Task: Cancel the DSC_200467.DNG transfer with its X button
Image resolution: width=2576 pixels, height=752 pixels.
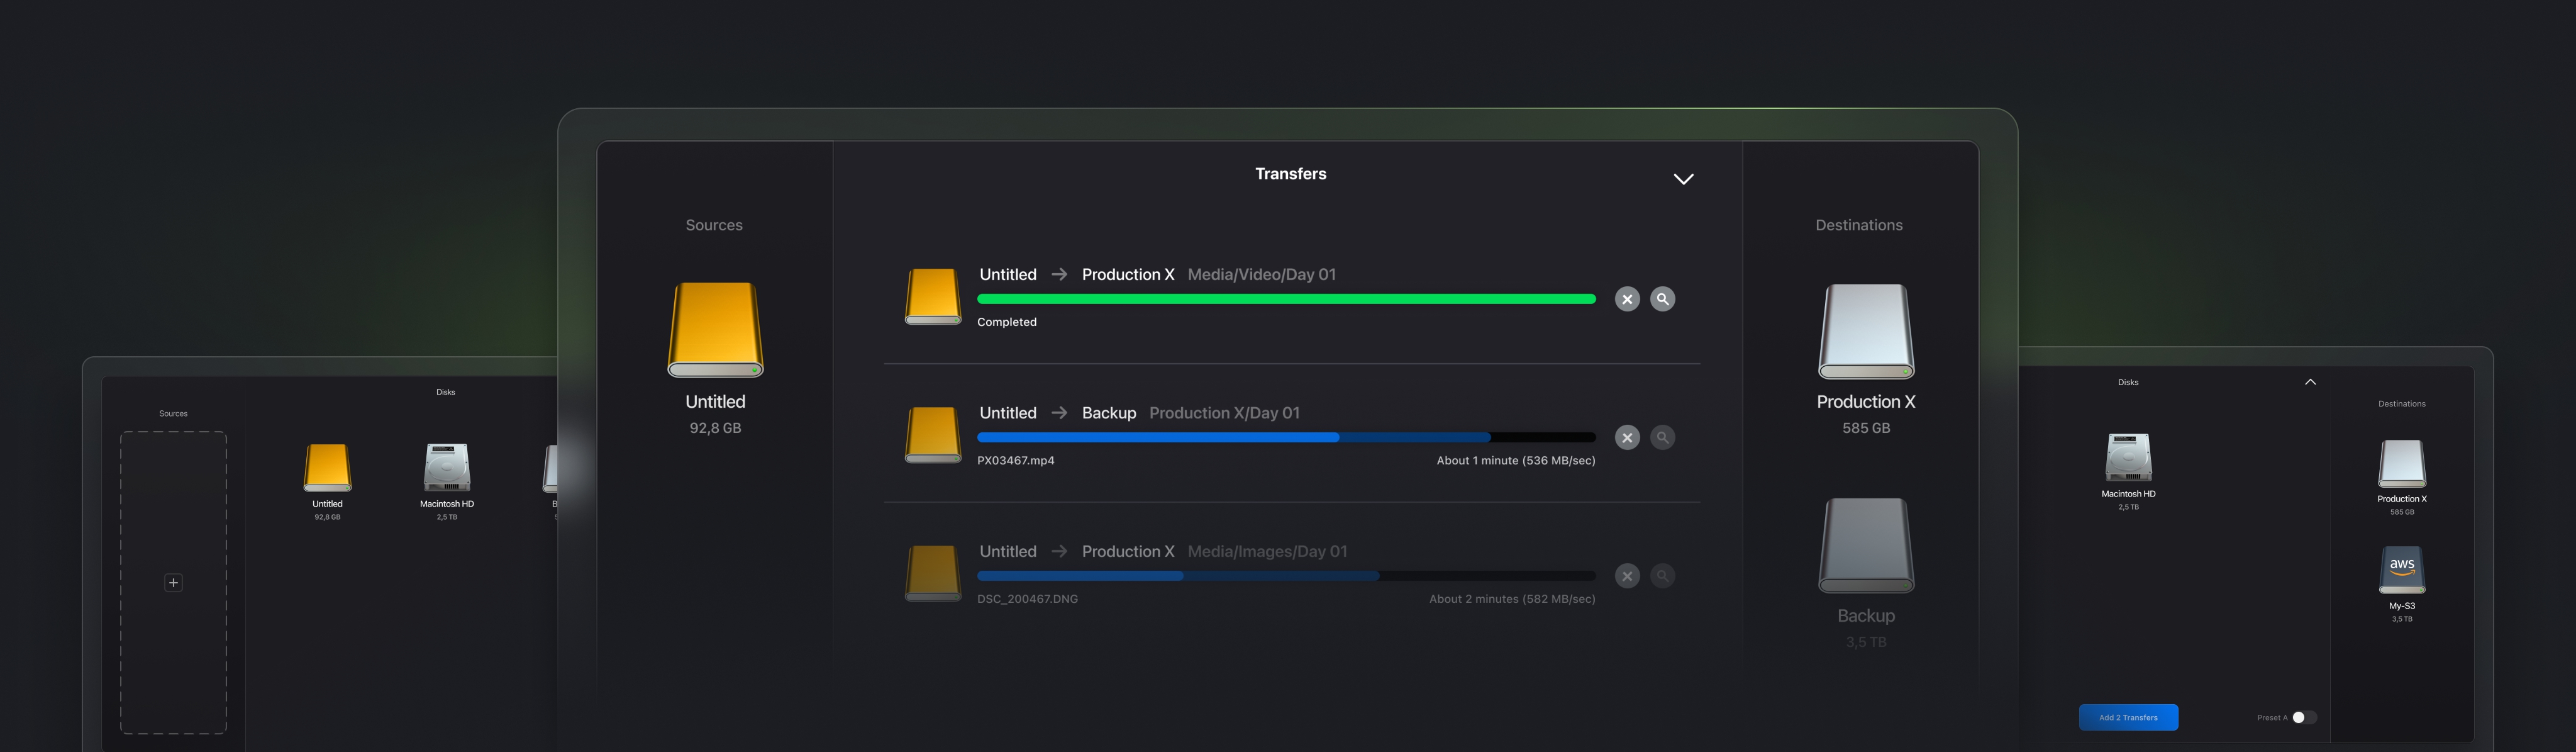Action: (x=1627, y=575)
